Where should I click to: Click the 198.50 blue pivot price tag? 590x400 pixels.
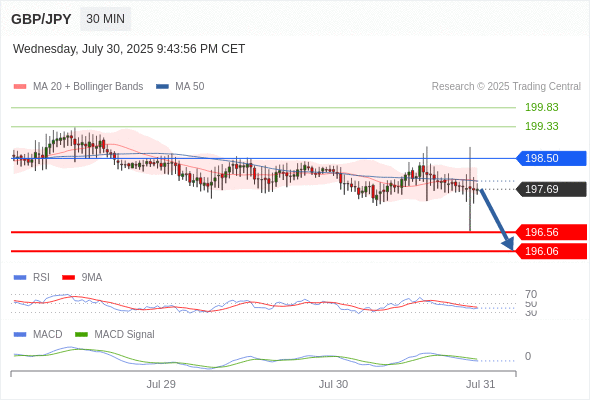pos(551,158)
